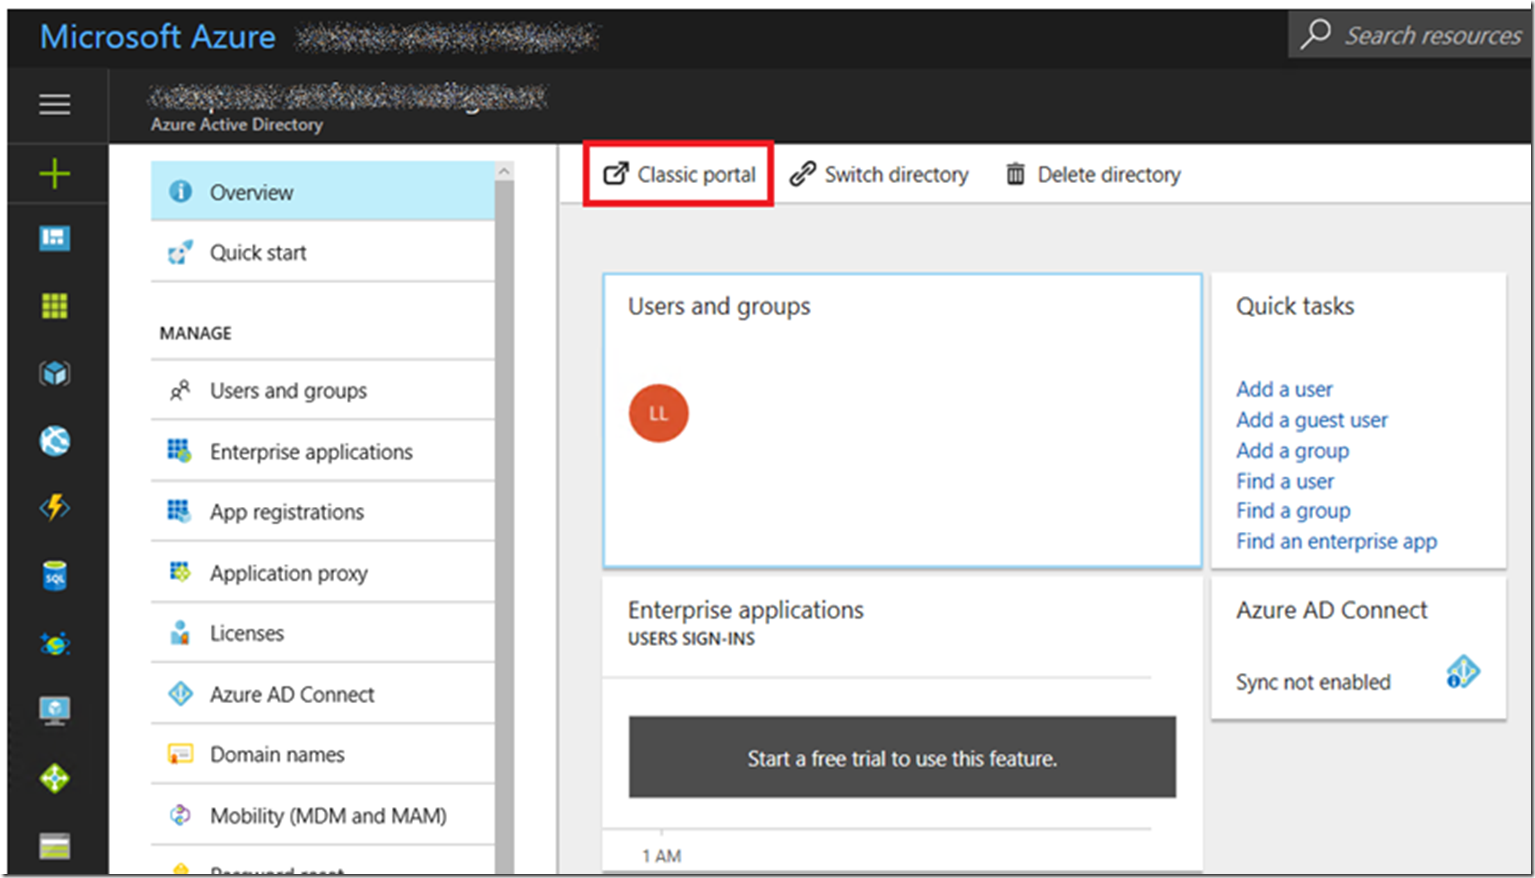Open the All resources green grid icon

pyautogui.click(x=54, y=306)
